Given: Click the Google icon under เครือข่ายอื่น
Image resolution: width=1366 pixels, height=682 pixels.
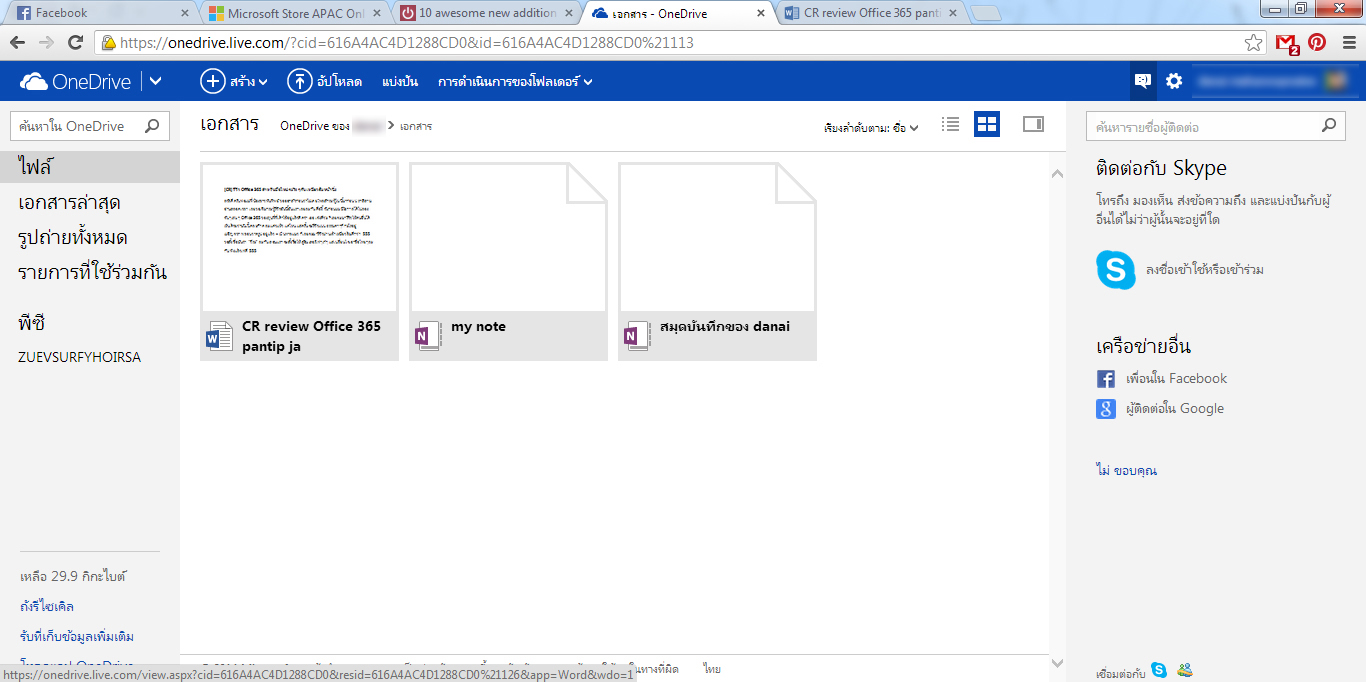Looking at the screenshot, I should (x=1106, y=409).
